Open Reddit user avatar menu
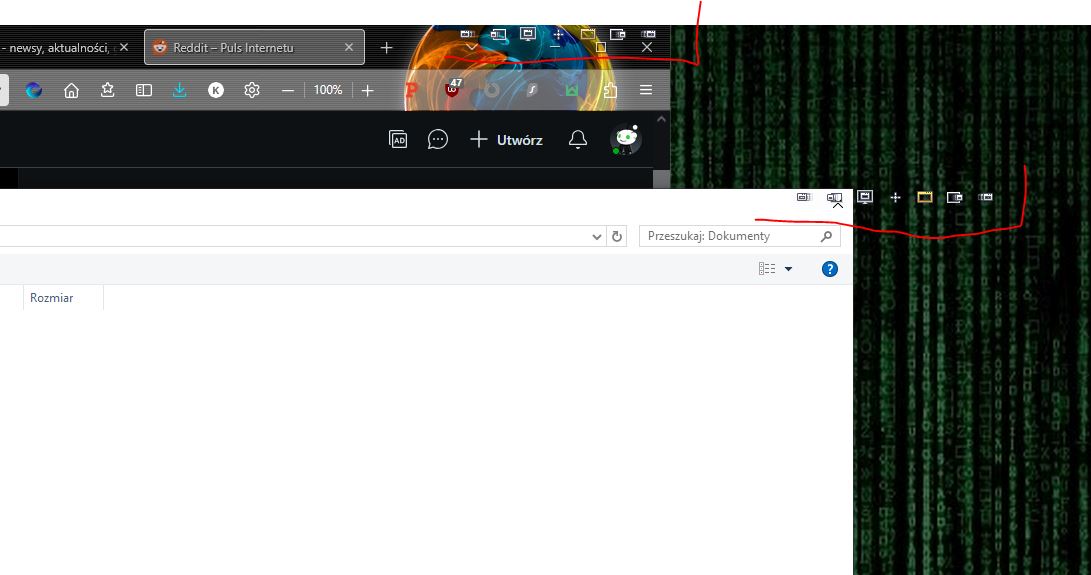The image size is (1091, 575). point(626,140)
